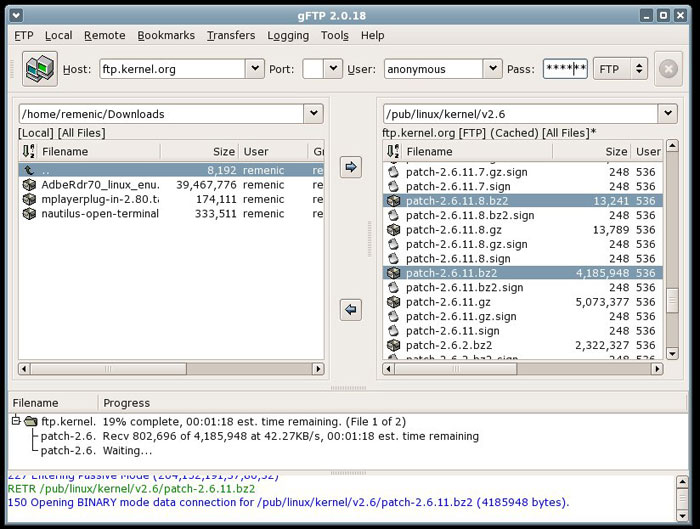
Task: Click the mplayerplug-in-2.80 package icon
Action: click(29, 199)
